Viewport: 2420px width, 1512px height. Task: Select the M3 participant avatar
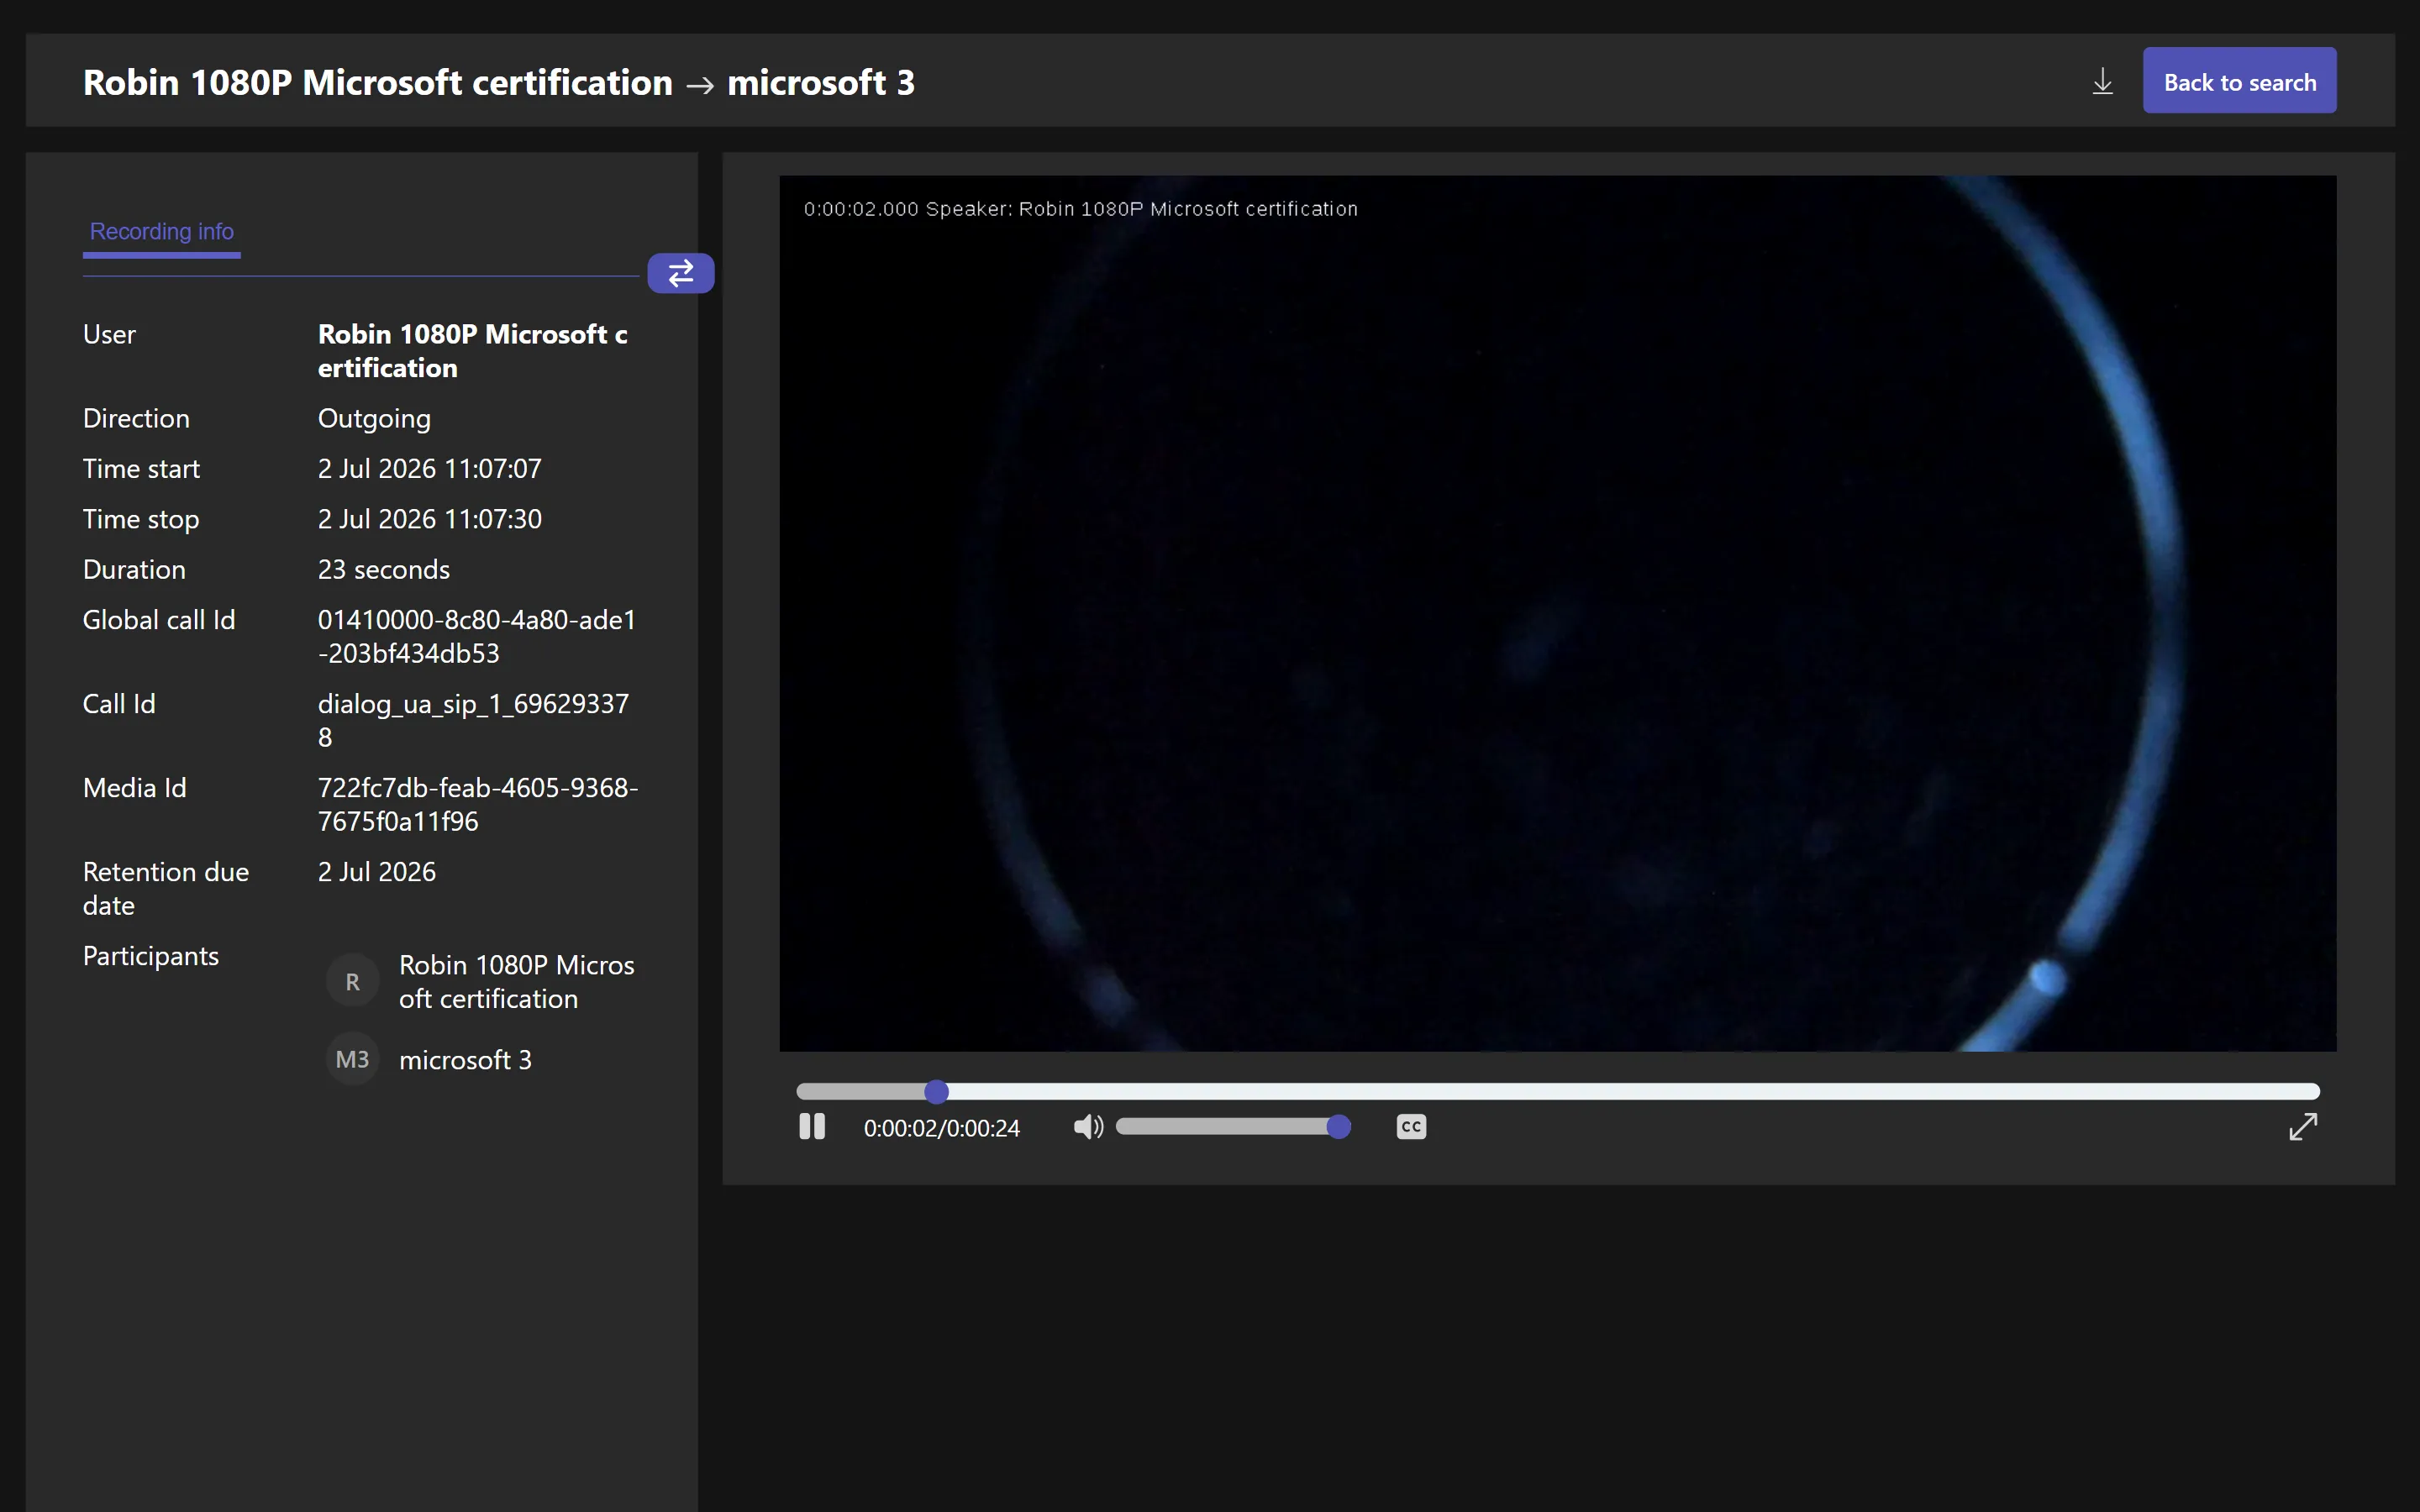pyautogui.click(x=353, y=1059)
